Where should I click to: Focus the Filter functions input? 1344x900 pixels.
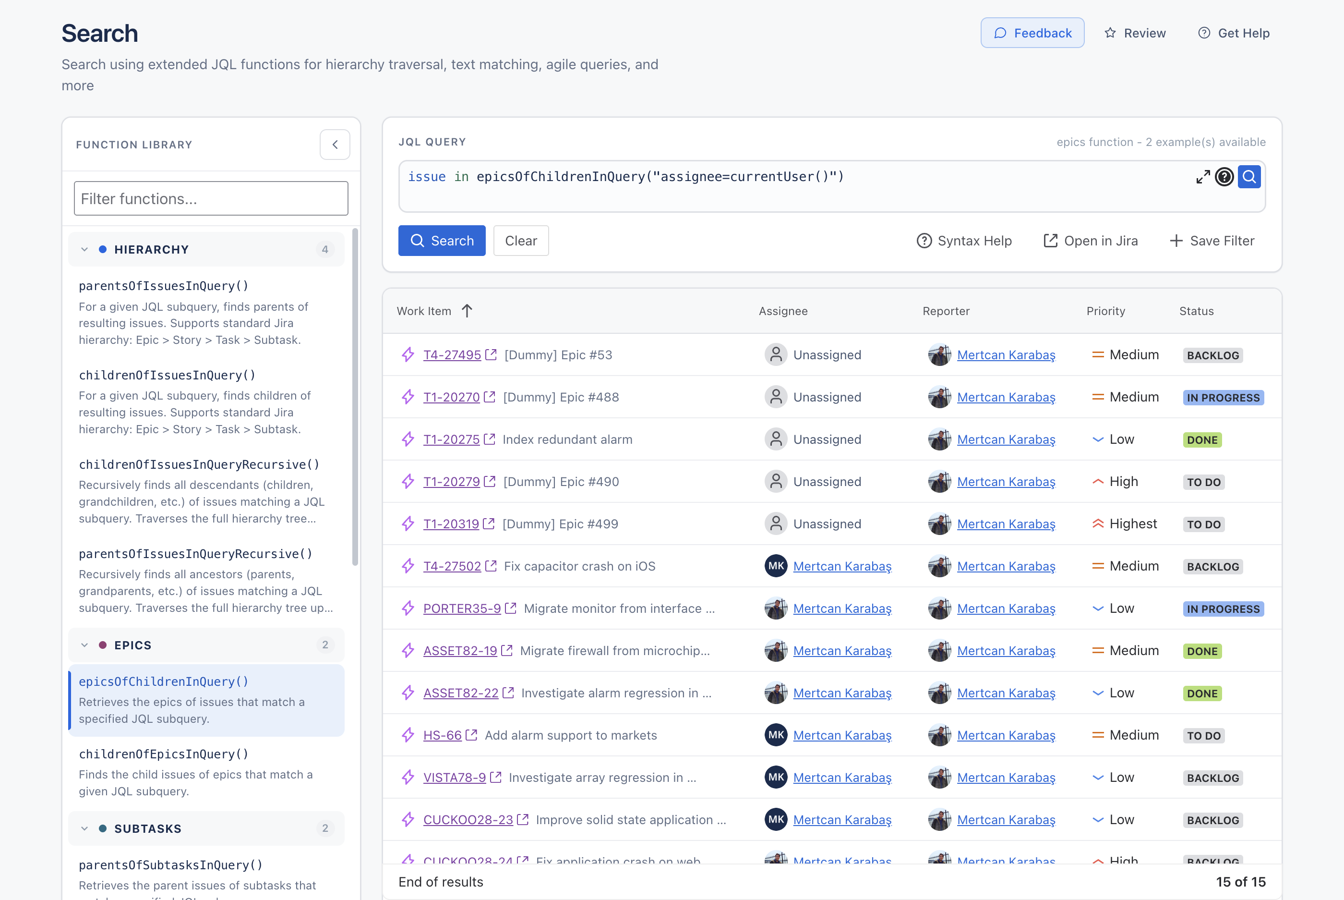point(211,198)
